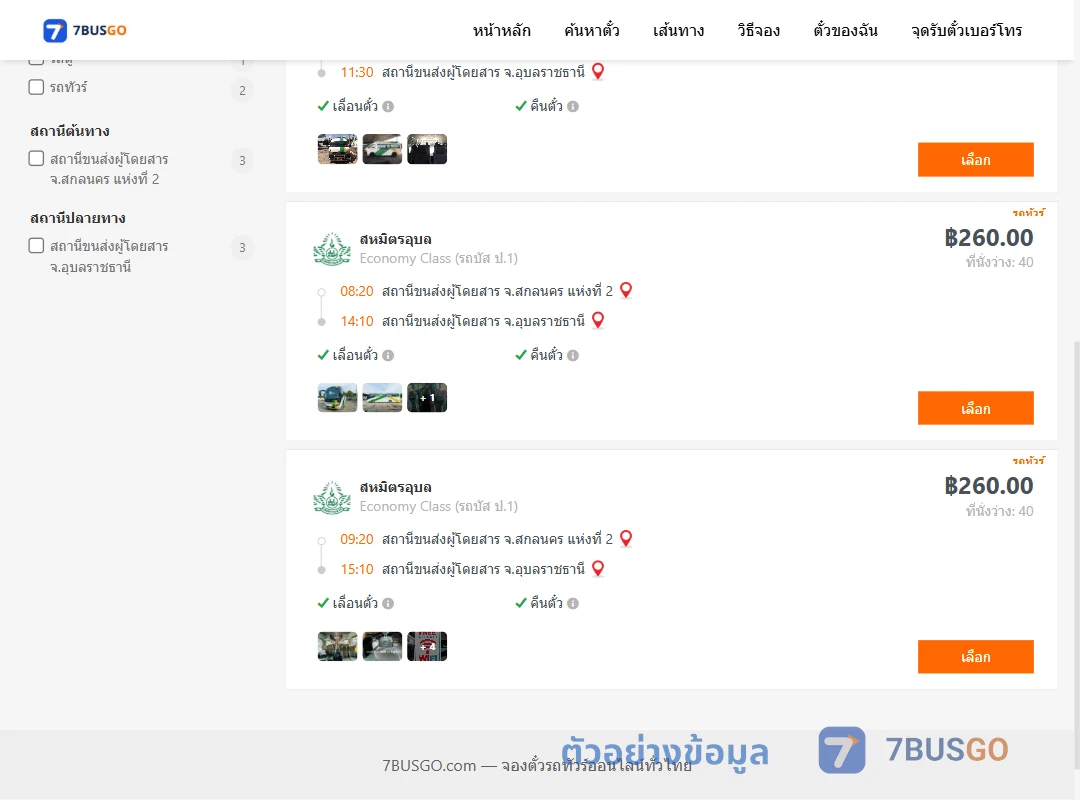Click map pin next to 09:20 departure station
1080x800 pixels.
[x=625, y=538]
